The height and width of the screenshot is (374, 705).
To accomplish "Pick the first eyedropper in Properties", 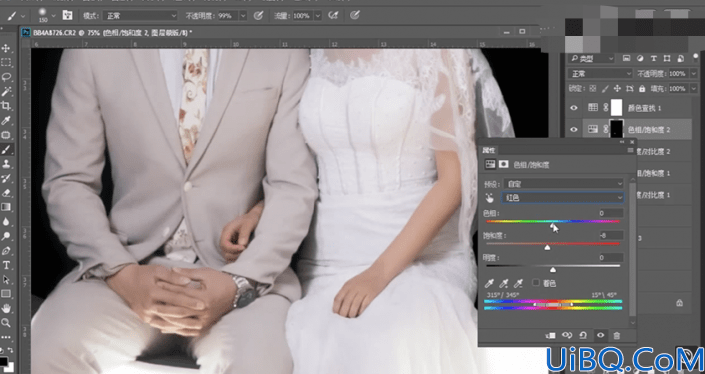I will [489, 283].
